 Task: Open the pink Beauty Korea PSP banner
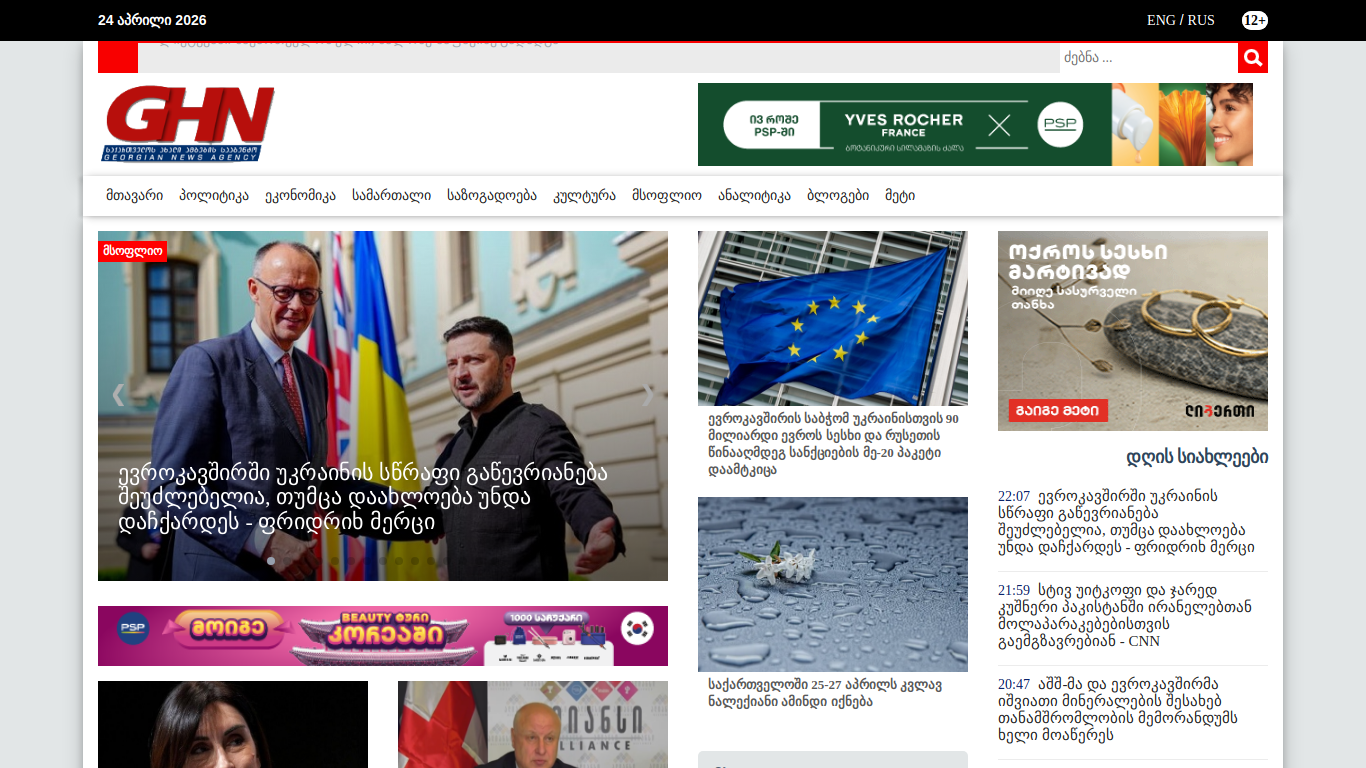(383, 636)
